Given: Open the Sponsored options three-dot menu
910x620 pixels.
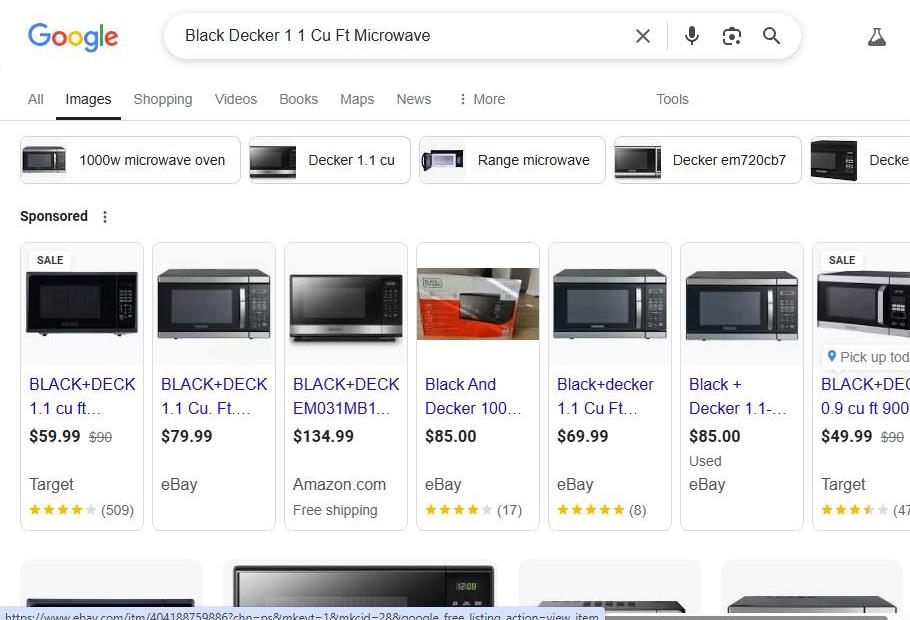Looking at the screenshot, I should [104, 217].
